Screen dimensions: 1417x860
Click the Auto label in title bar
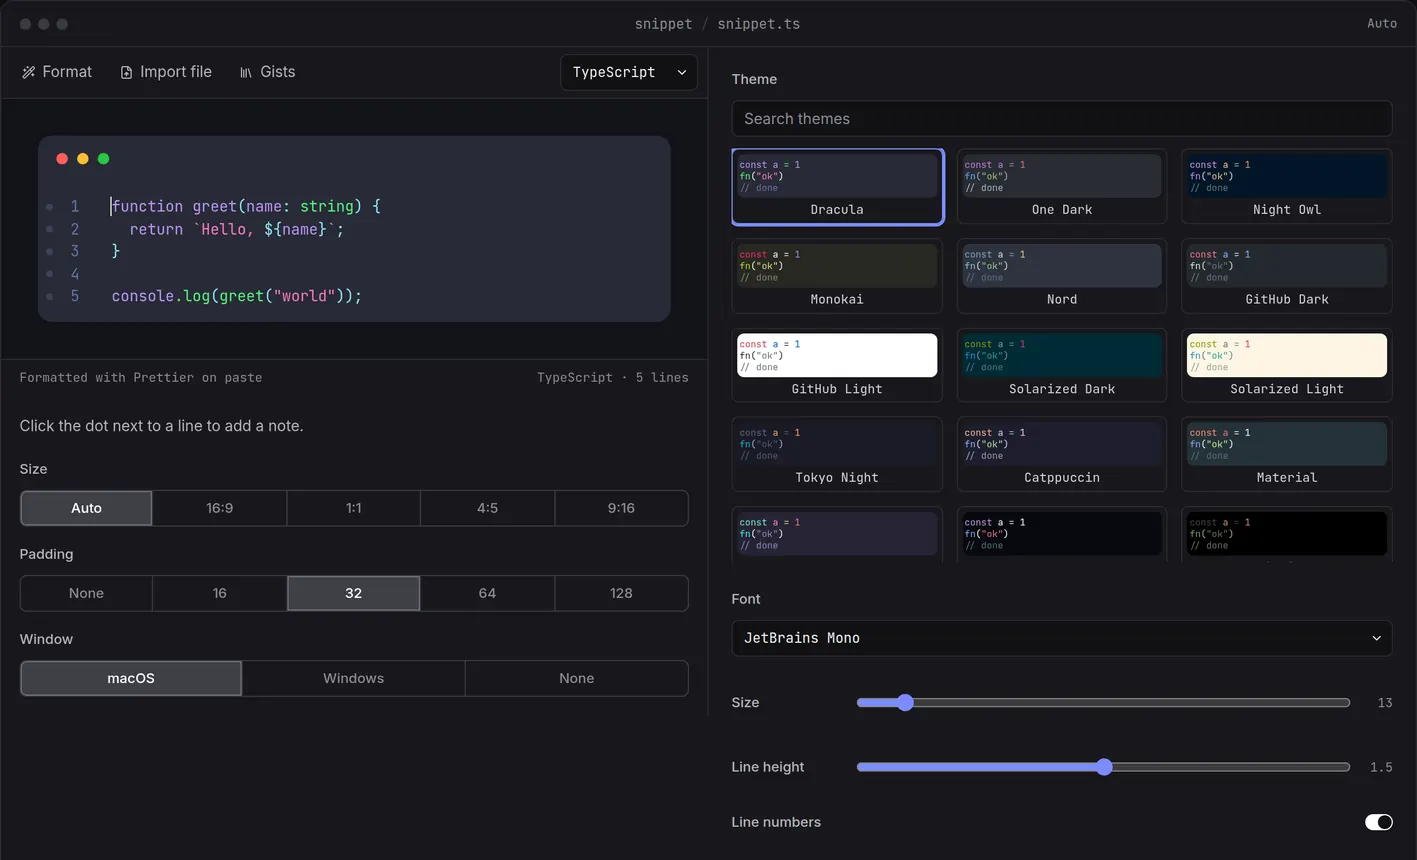(x=1382, y=23)
